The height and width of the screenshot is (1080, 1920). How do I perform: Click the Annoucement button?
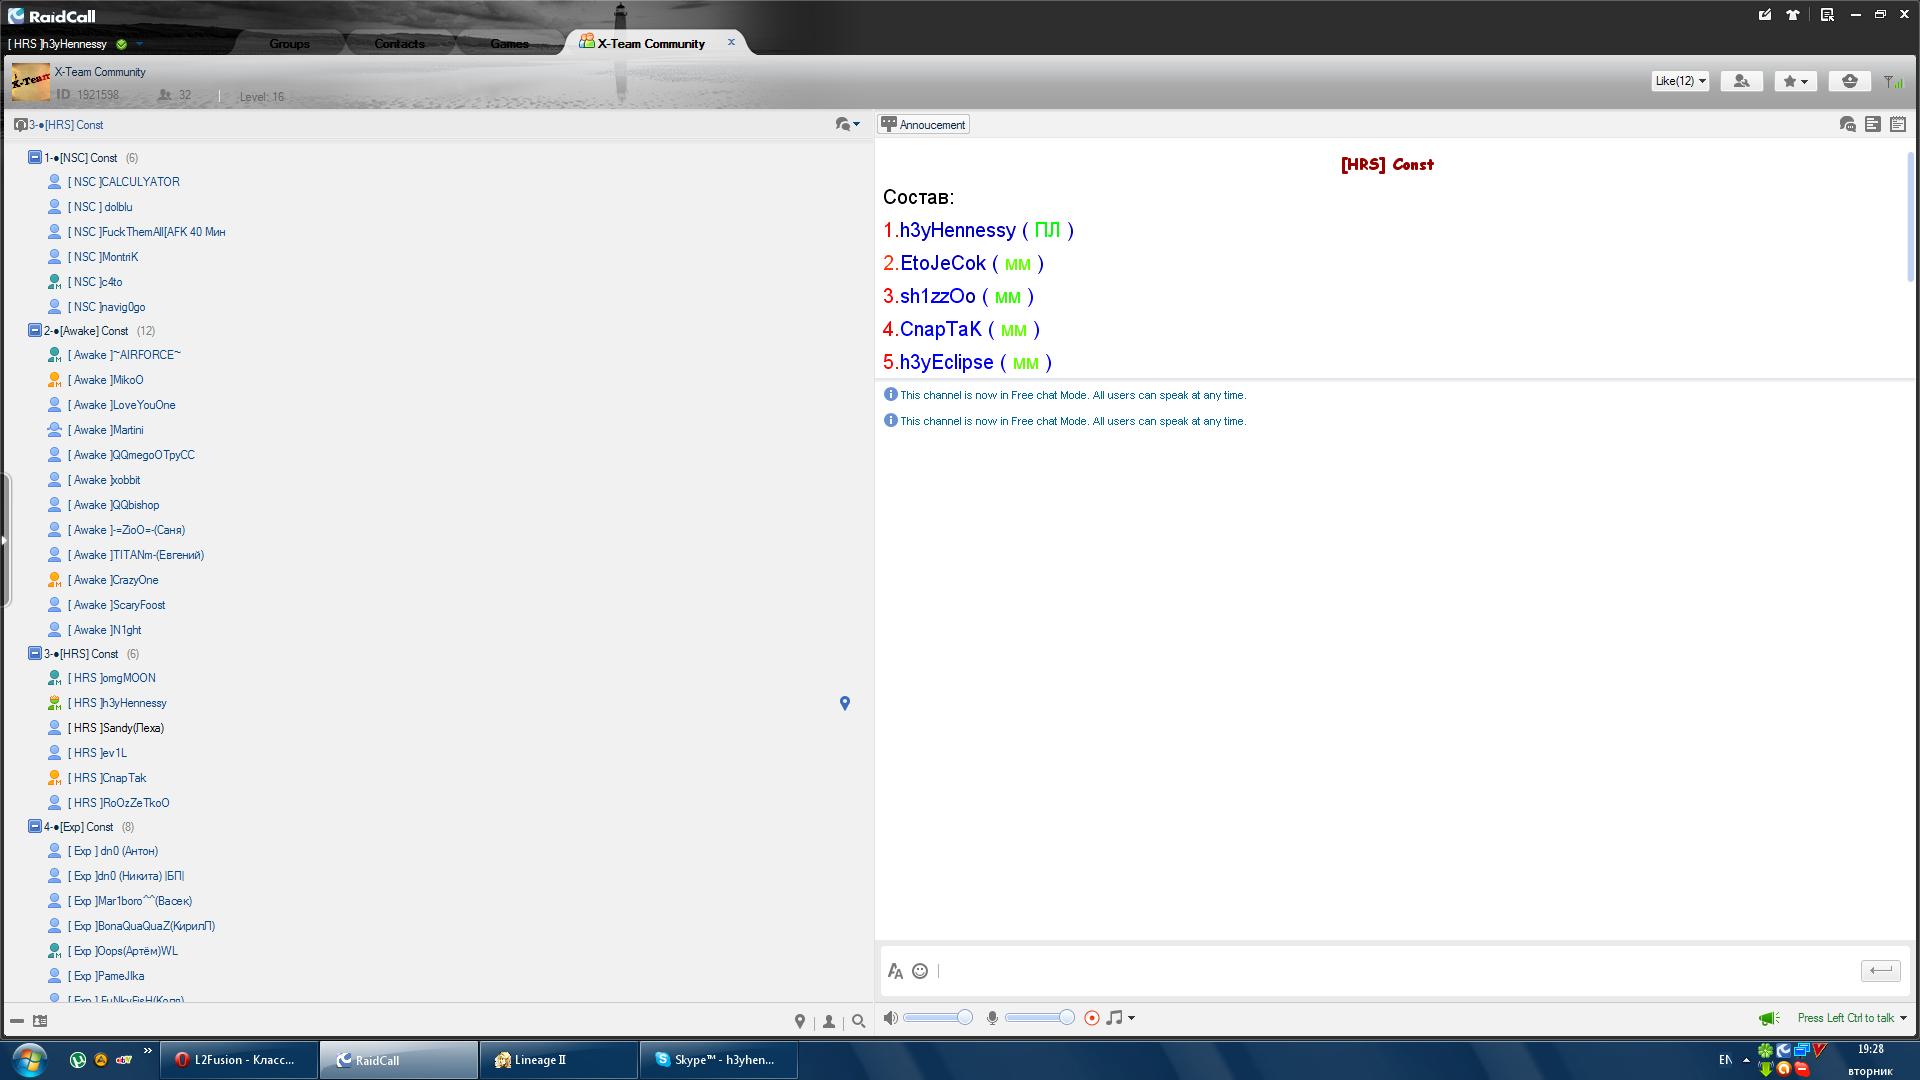pos(923,125)
